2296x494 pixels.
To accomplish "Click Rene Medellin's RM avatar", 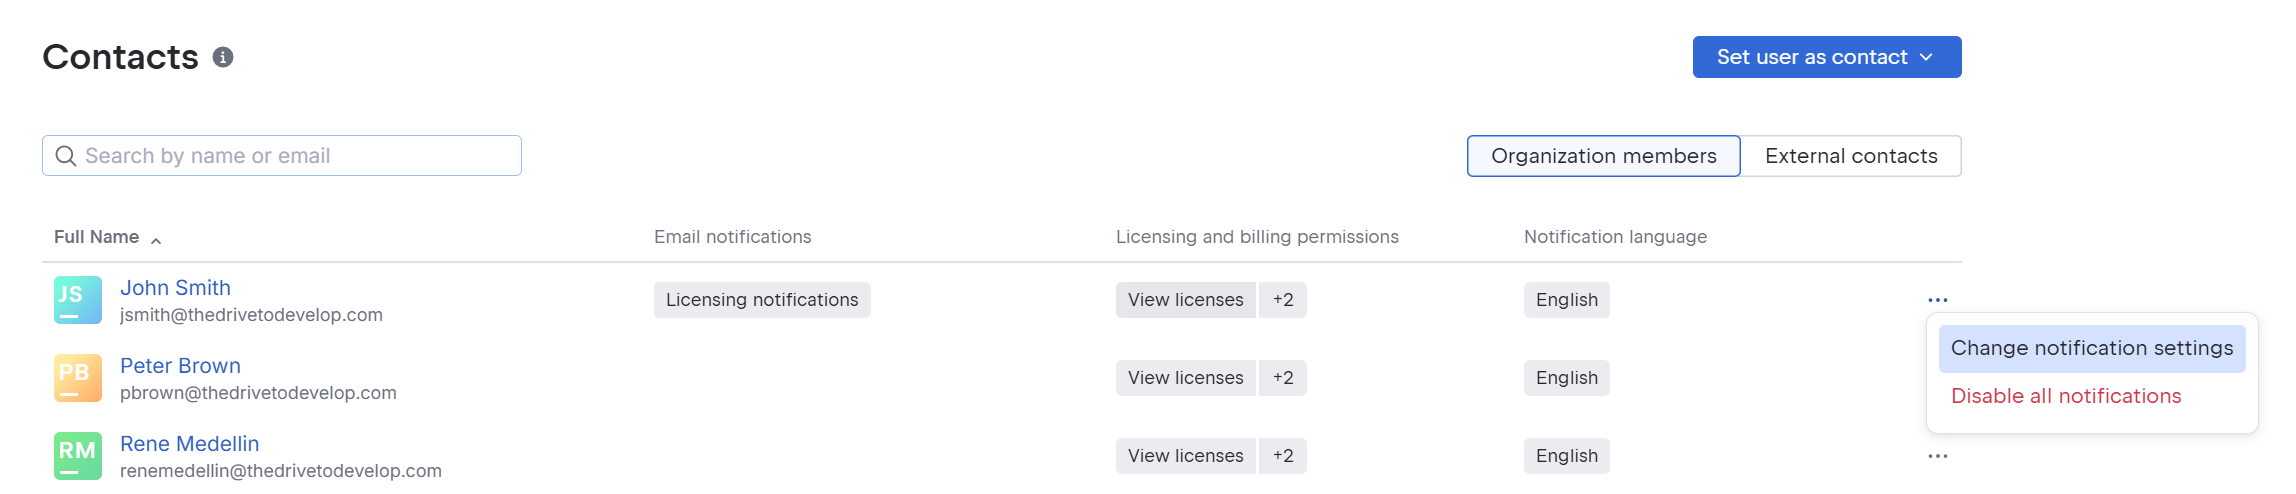I will 78,456.
